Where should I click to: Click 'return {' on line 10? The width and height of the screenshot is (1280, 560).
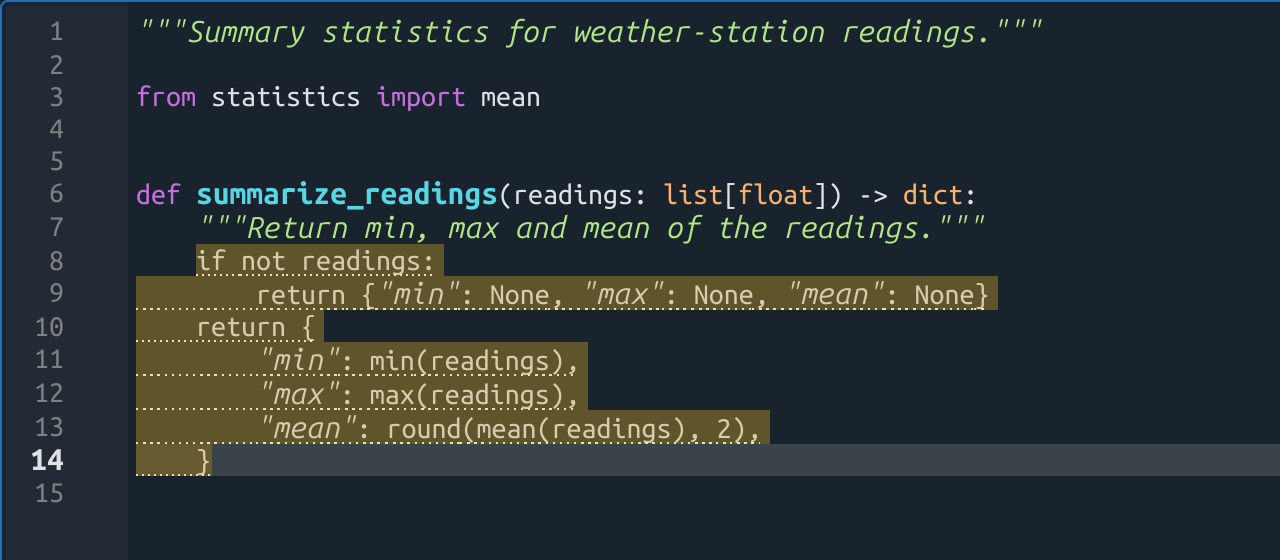point(256,327)
